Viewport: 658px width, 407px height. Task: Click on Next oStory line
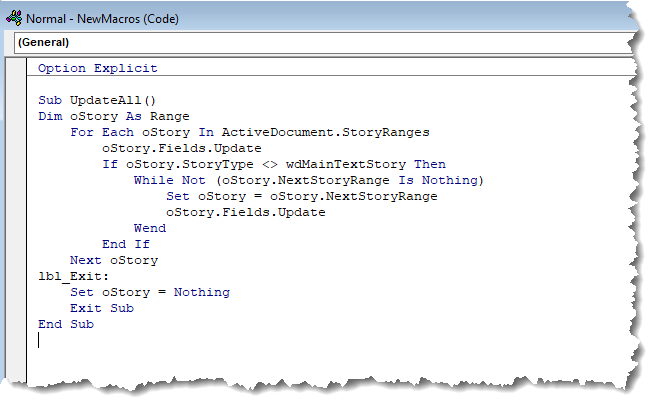[x=114, y=261]
